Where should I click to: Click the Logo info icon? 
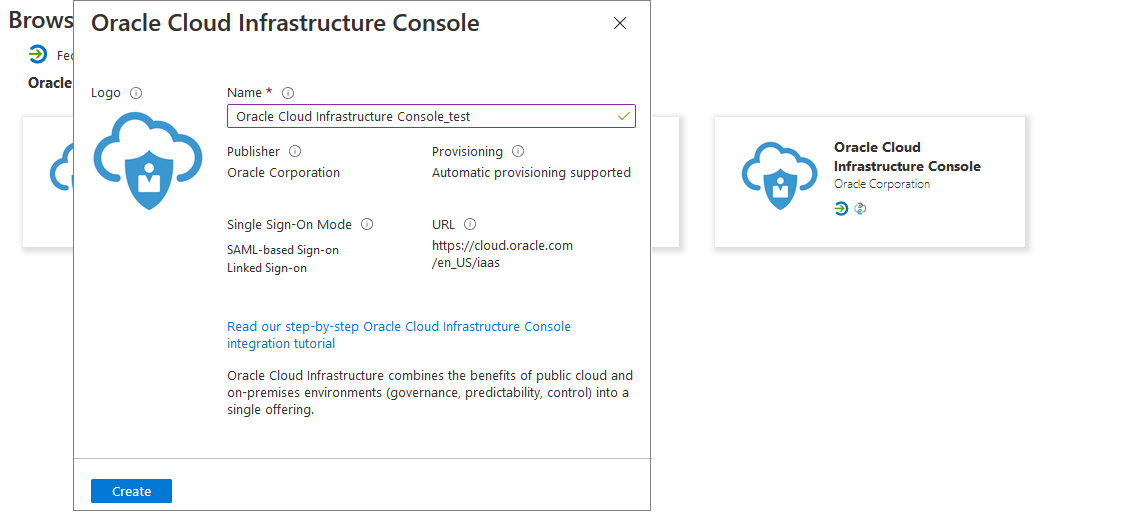136,93
